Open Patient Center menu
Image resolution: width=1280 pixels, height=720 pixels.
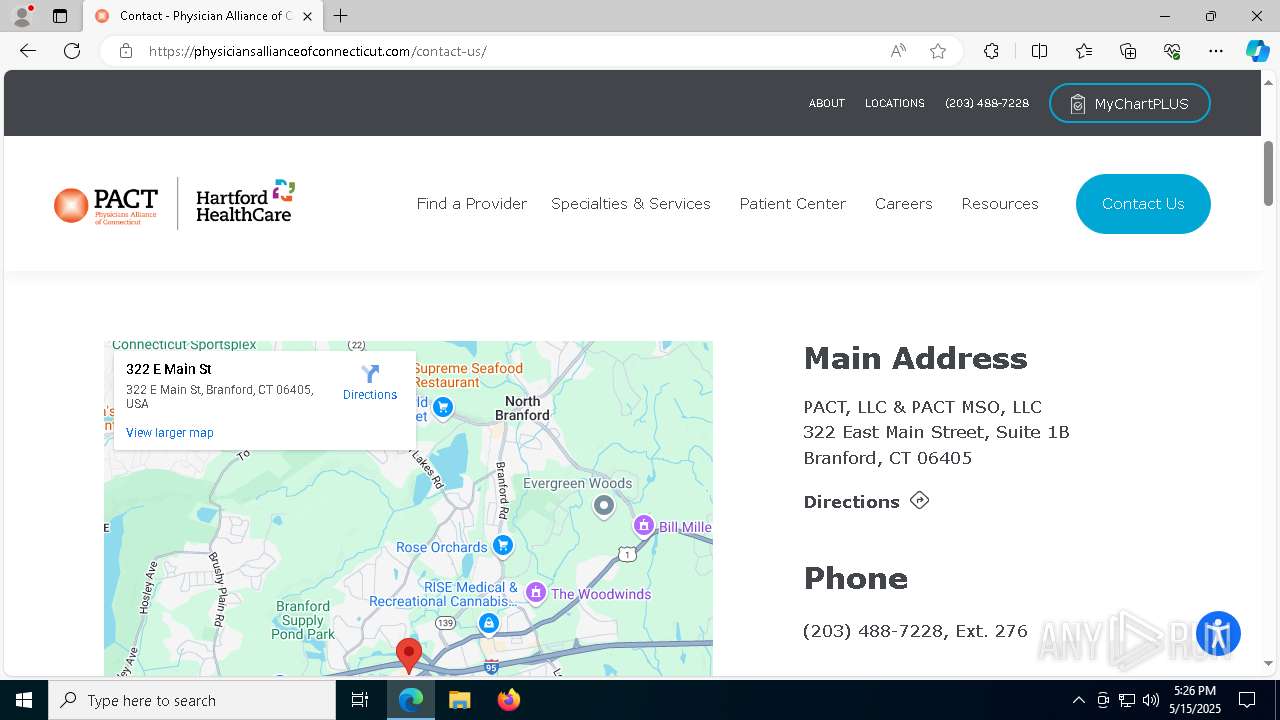point(793,204)
